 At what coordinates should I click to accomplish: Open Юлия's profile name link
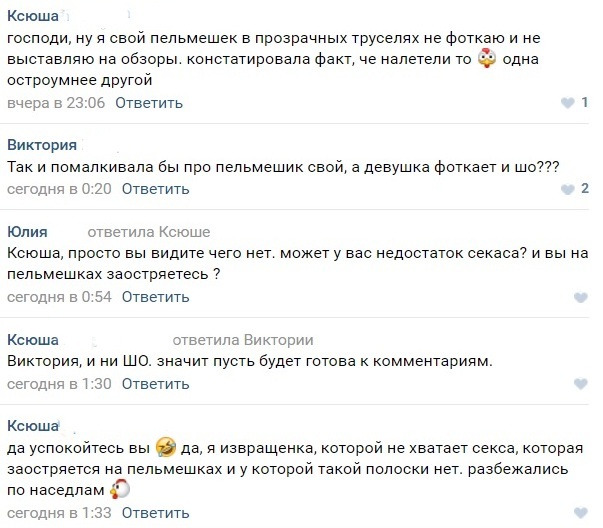[27, 232]
